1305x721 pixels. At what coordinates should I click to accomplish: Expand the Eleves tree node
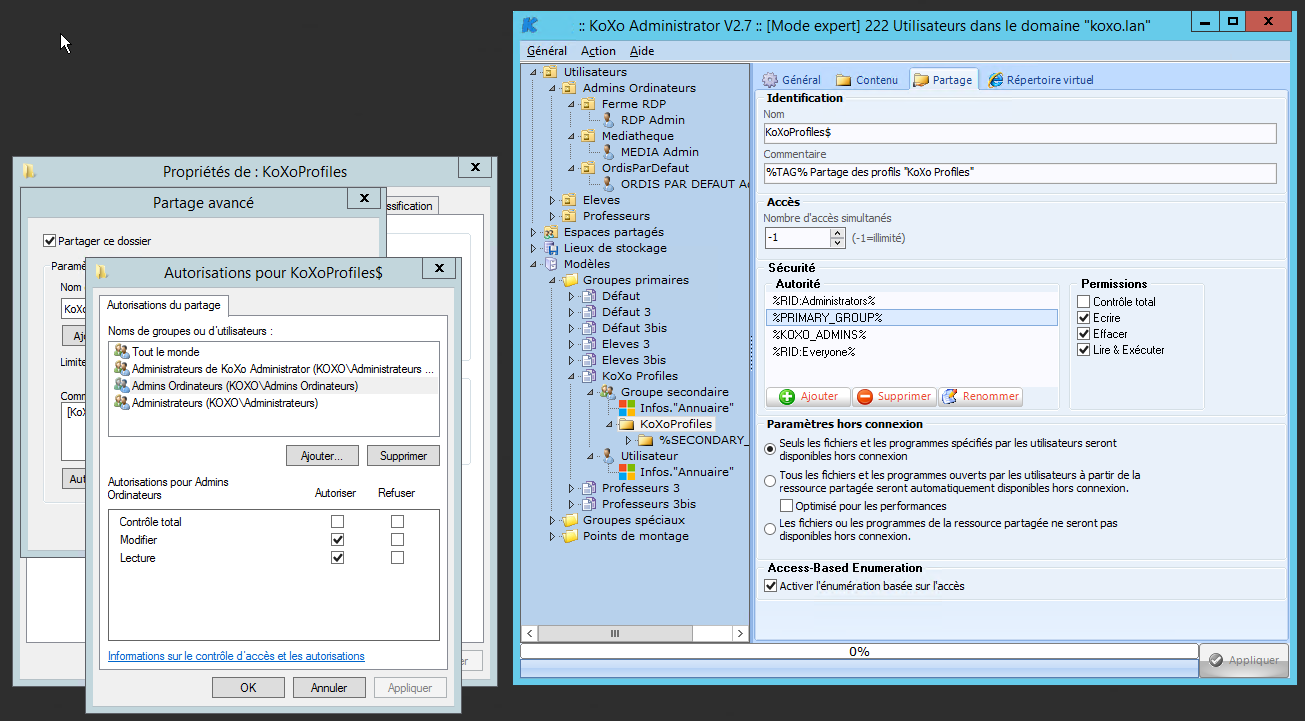coord(552,200)
